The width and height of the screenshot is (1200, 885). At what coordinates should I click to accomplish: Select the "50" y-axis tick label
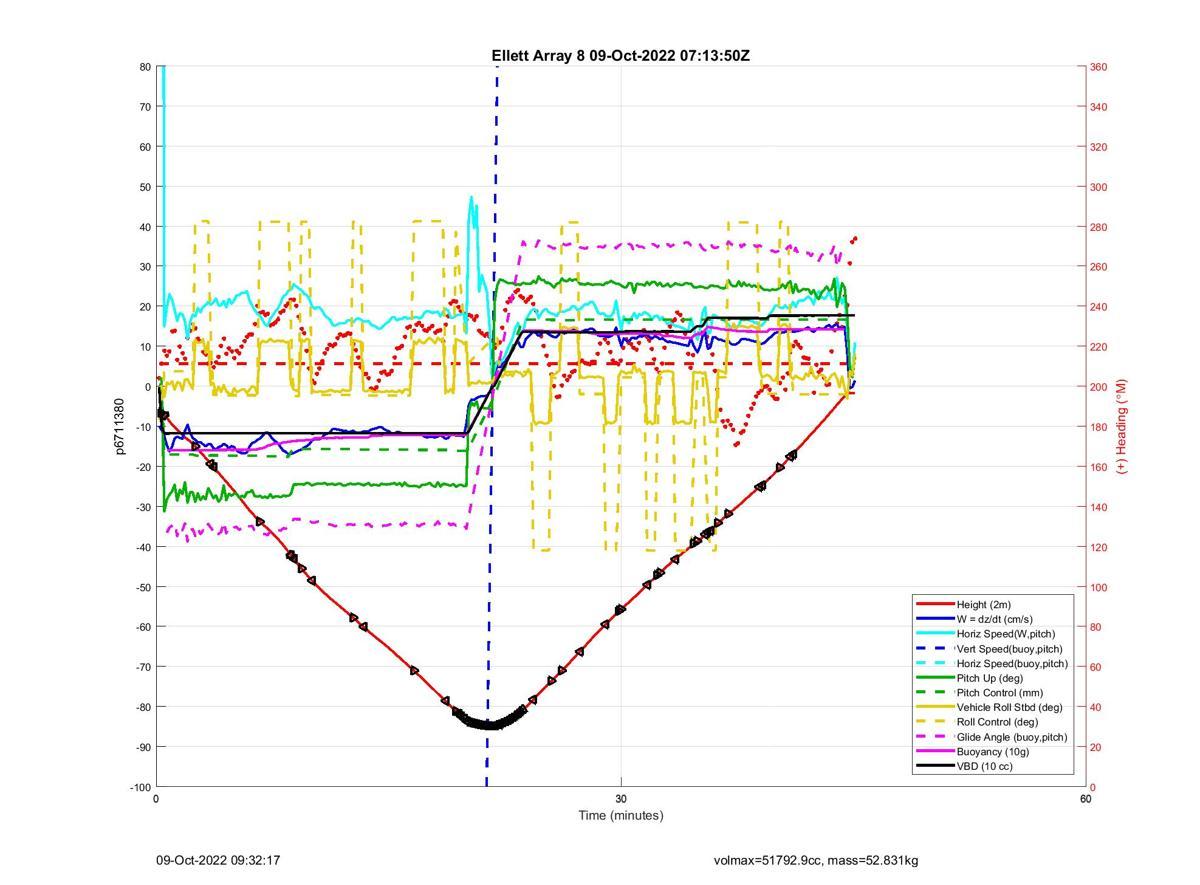(145, 187)
